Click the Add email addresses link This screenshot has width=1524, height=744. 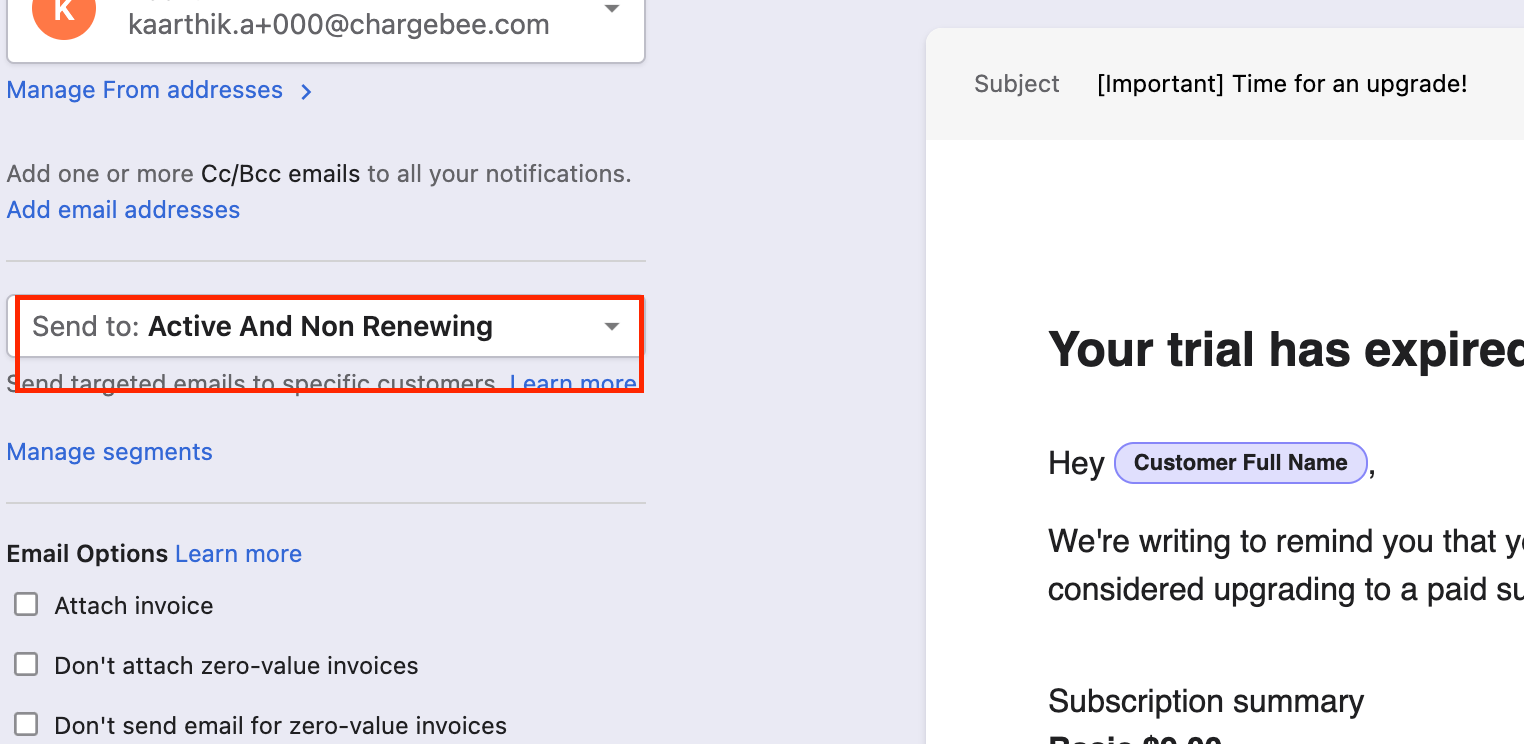(123, 210)
